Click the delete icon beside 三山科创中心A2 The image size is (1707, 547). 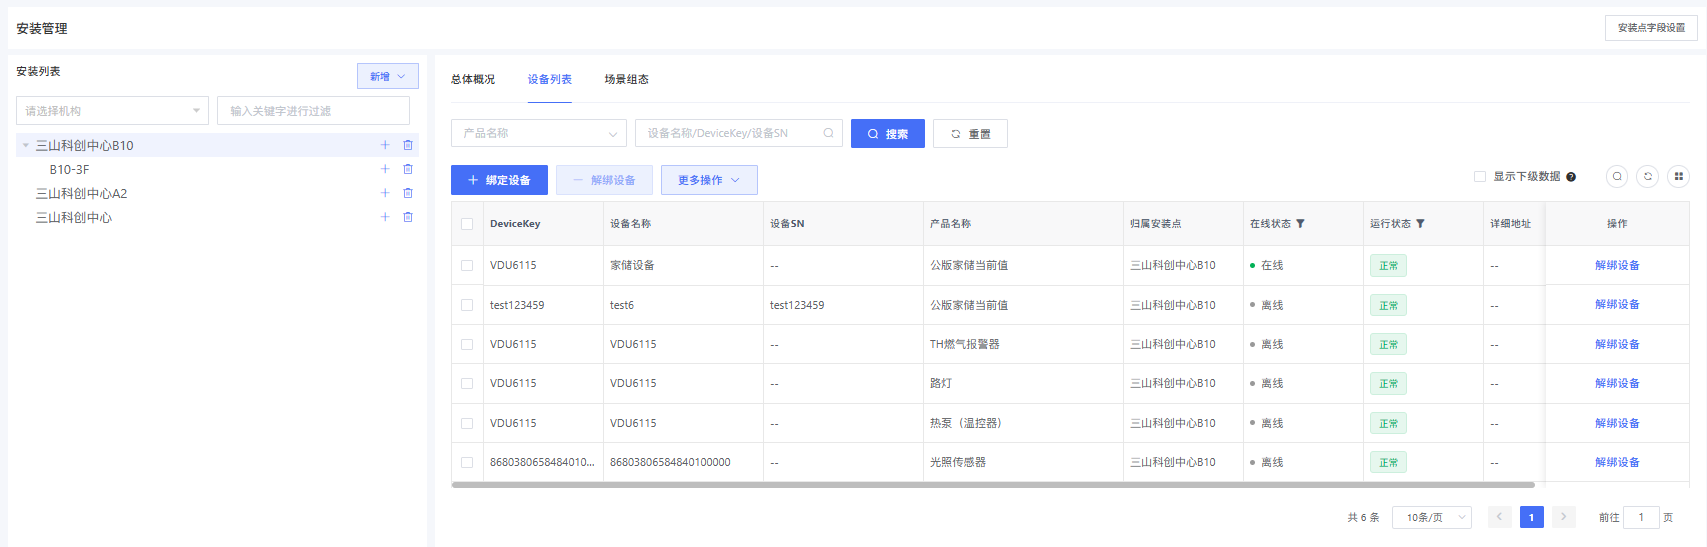pyautogui.click(x=408, y=193)
